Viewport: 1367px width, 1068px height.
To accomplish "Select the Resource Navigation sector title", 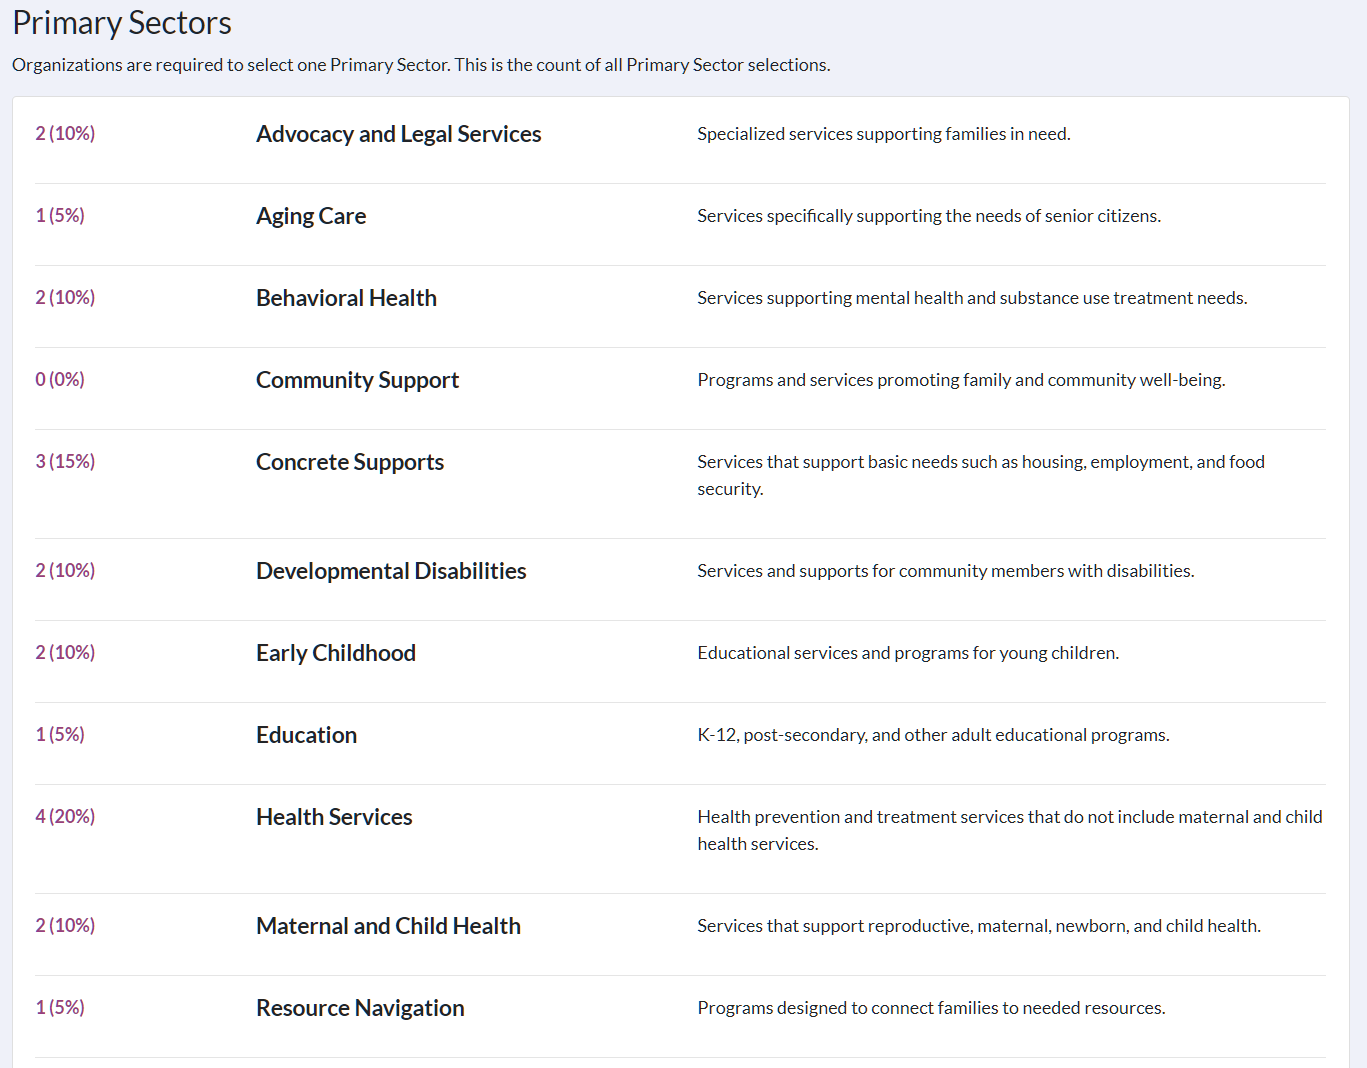I will 360,1008.
